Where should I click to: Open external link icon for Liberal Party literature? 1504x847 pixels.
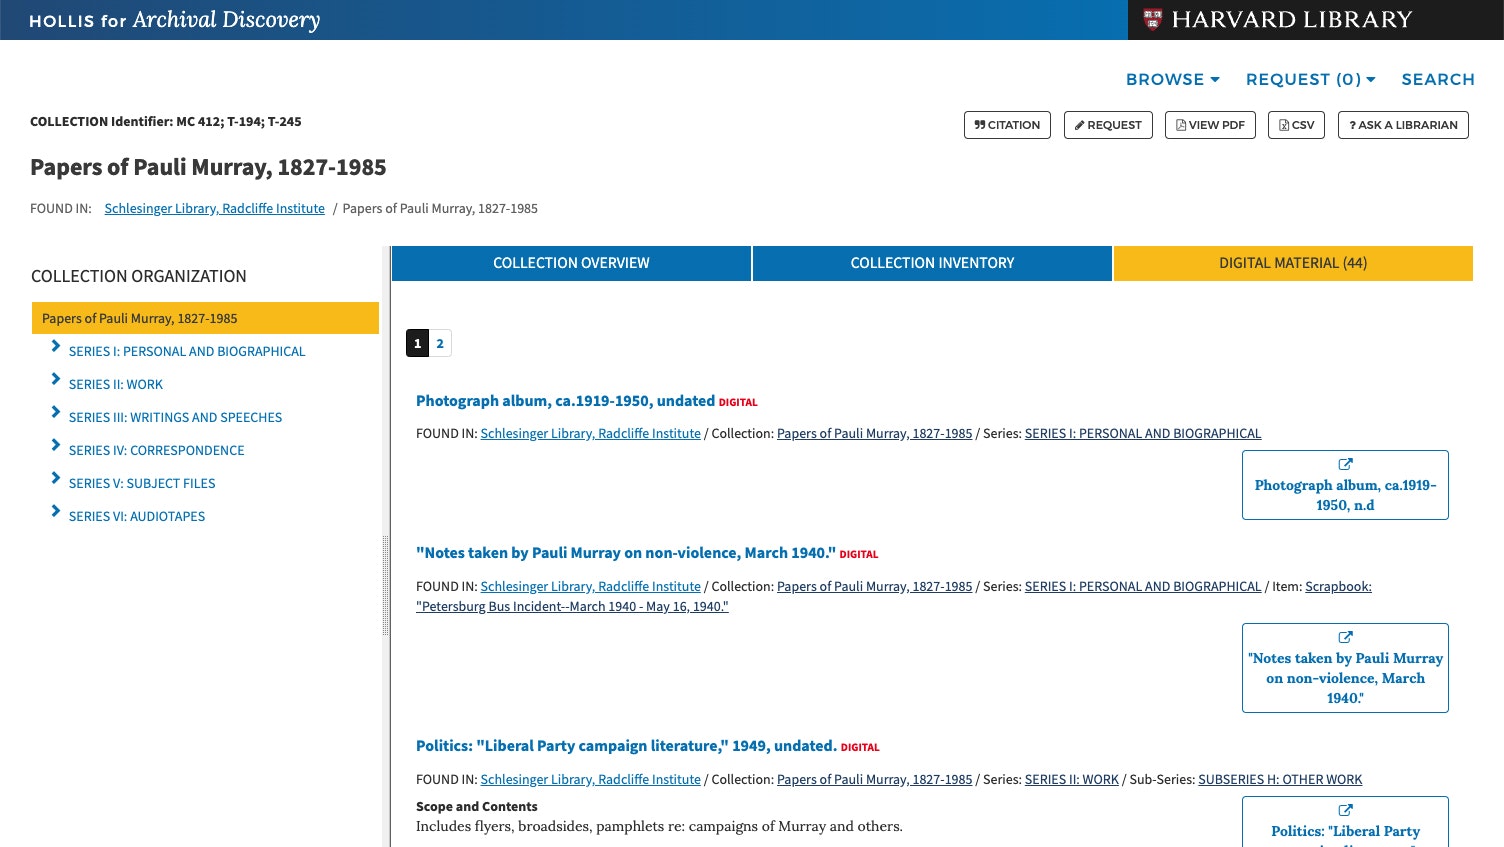[1345, 810]
